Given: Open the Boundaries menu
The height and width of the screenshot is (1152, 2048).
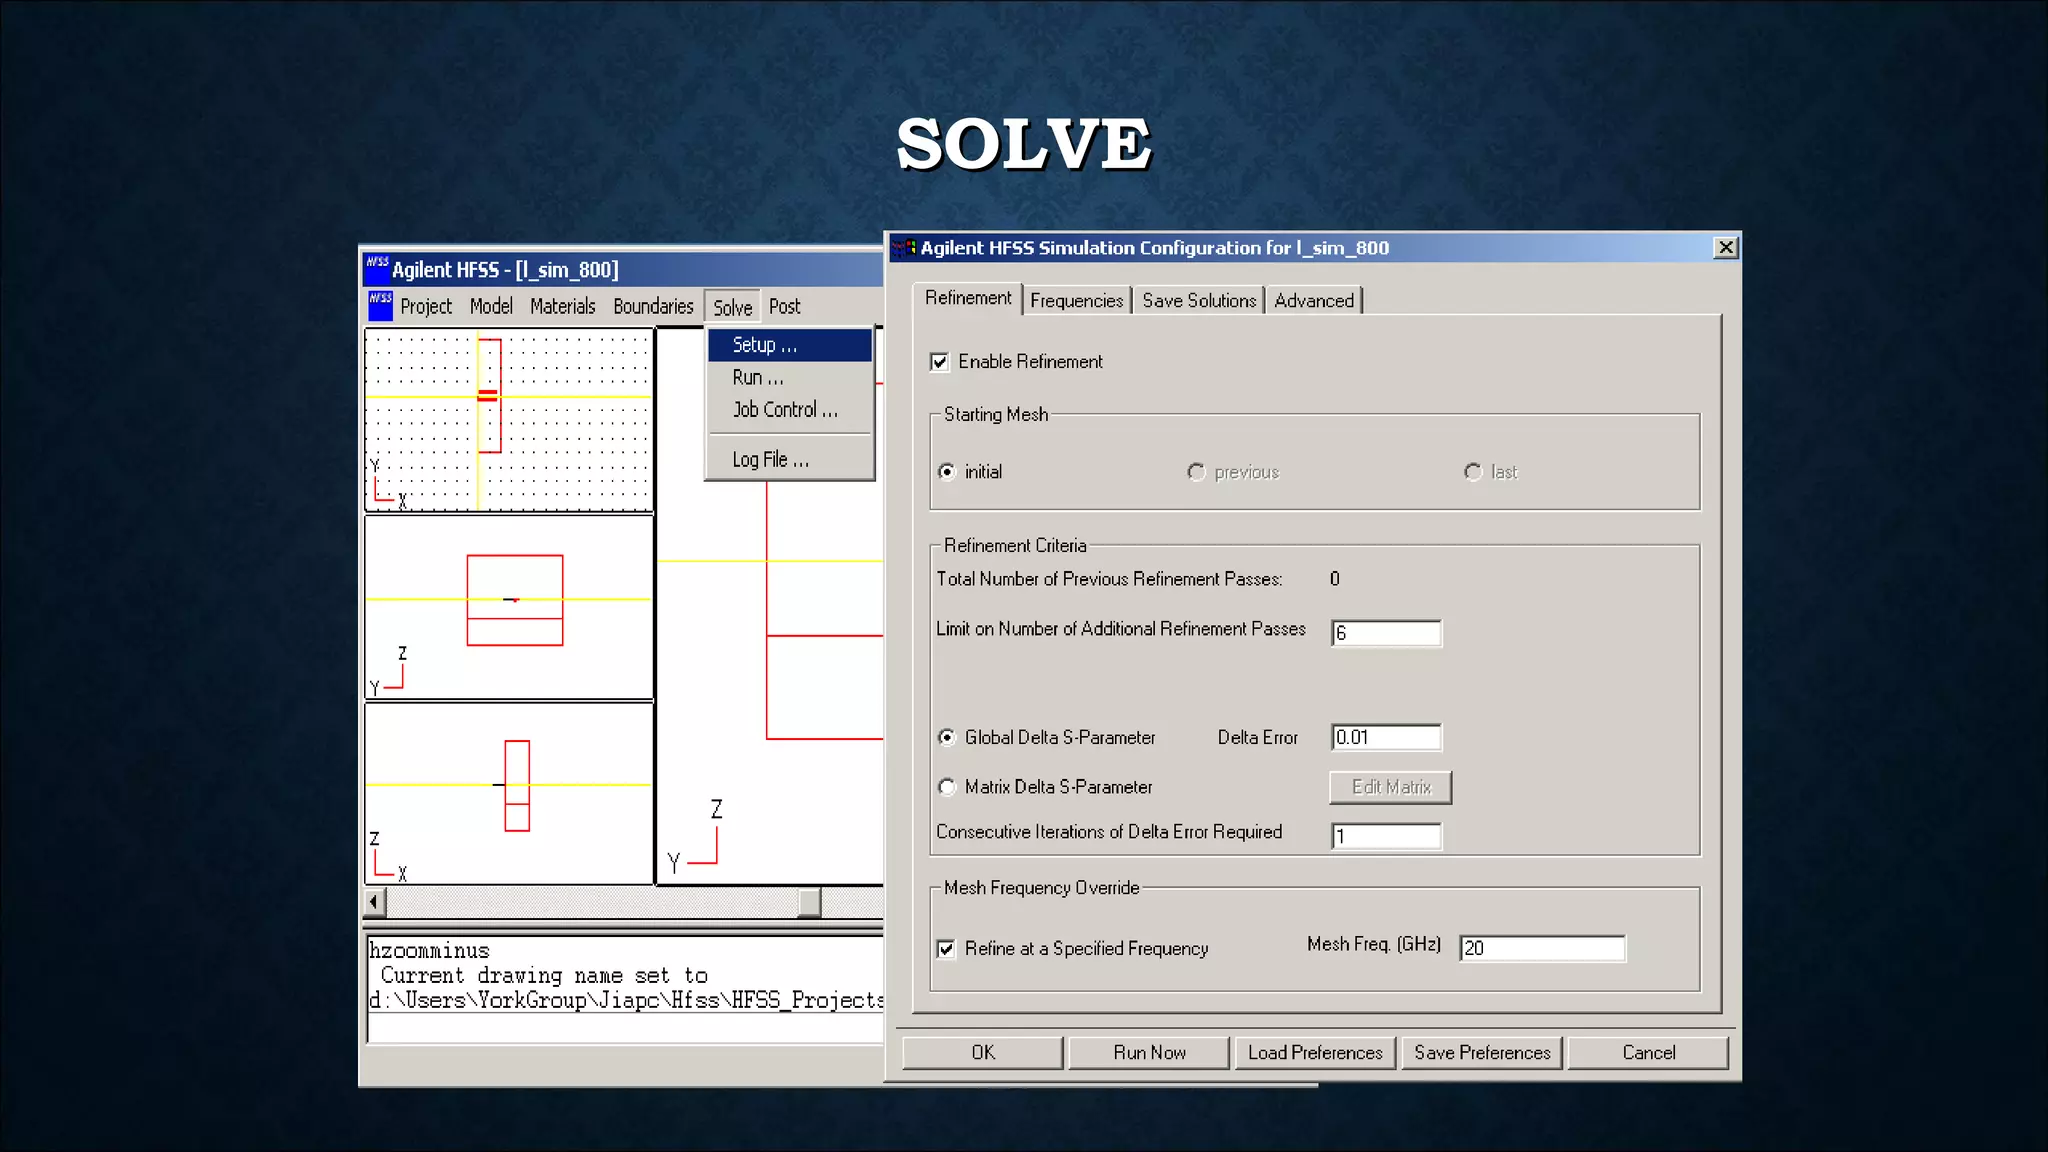Looking at the screenshot, I should pyautogui.click(x=653, y=306).
